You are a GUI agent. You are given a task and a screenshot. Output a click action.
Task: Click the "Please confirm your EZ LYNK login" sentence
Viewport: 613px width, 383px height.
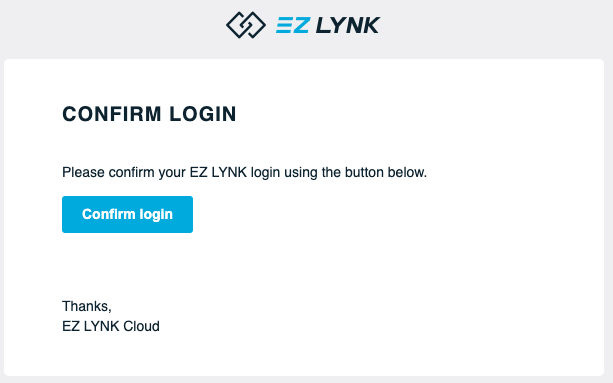click(245, 172)
